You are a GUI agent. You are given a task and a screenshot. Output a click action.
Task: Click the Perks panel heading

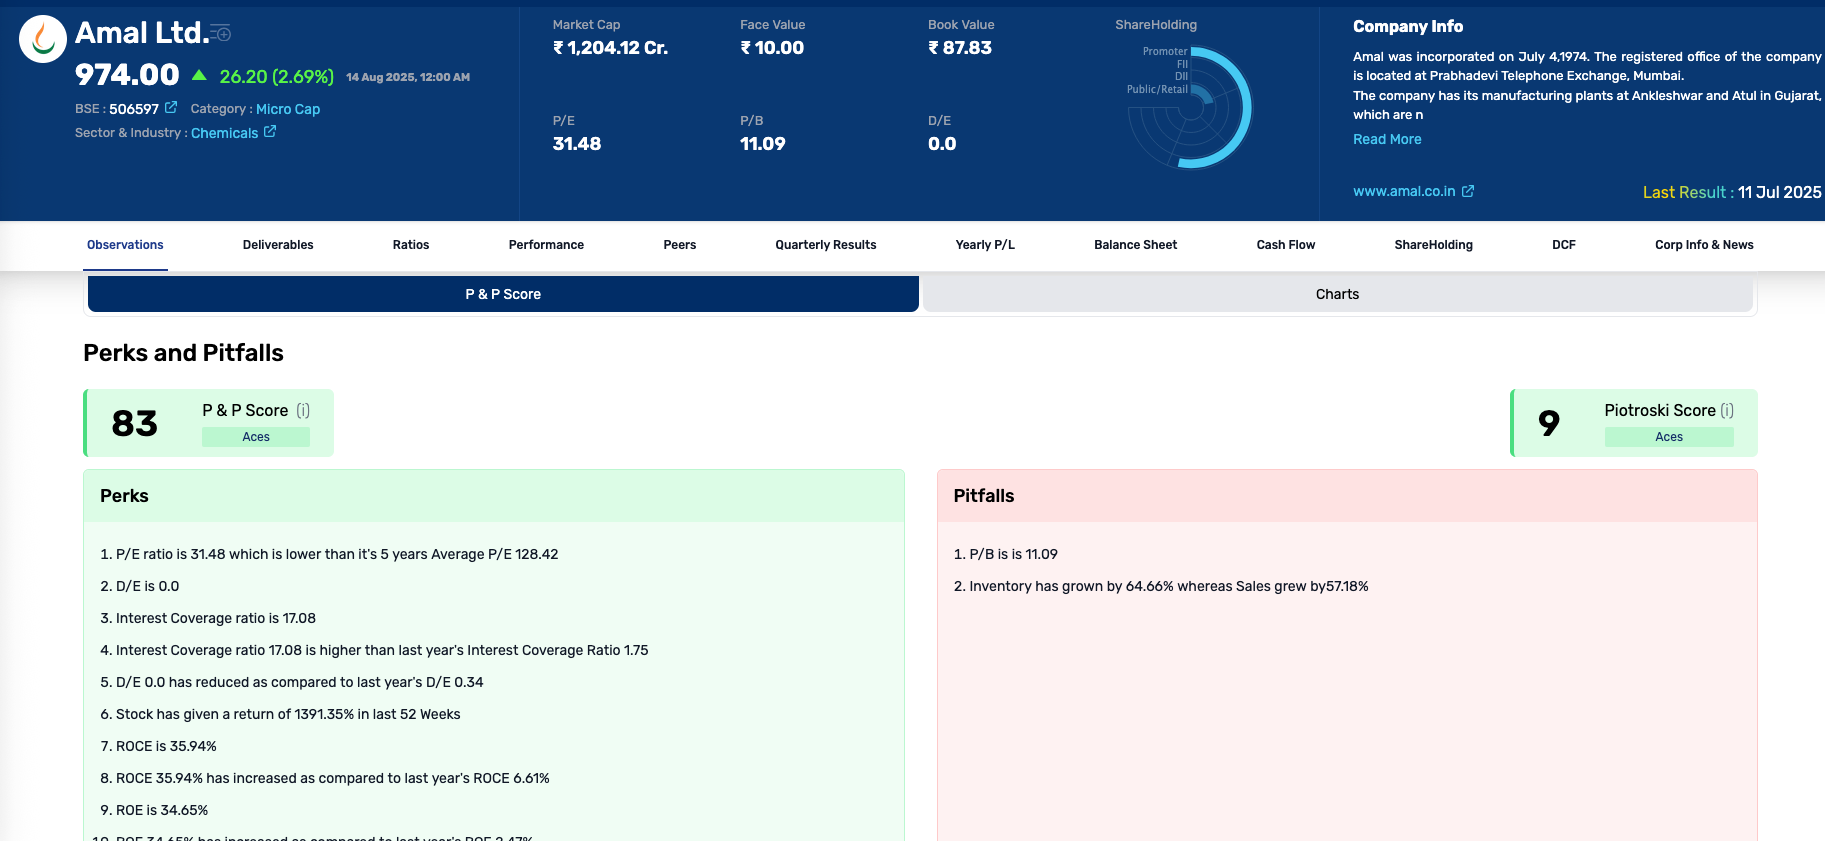124,496
